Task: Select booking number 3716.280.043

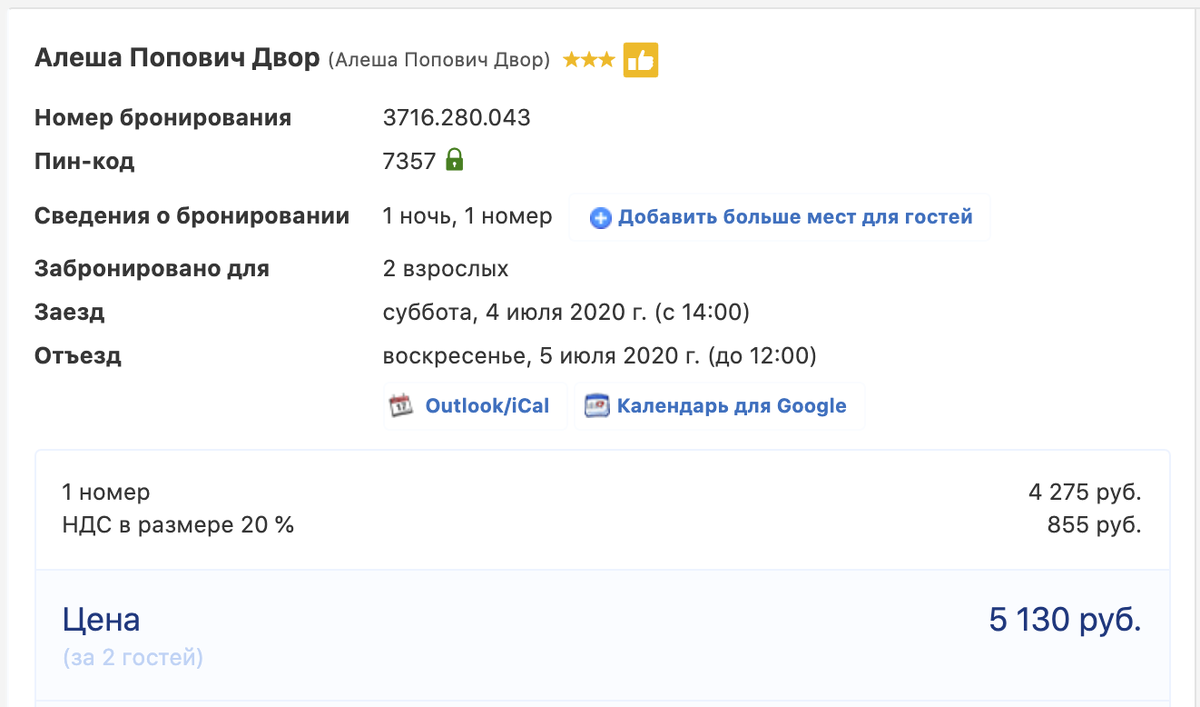Action: pyautogui.click(x=457, y=118)
